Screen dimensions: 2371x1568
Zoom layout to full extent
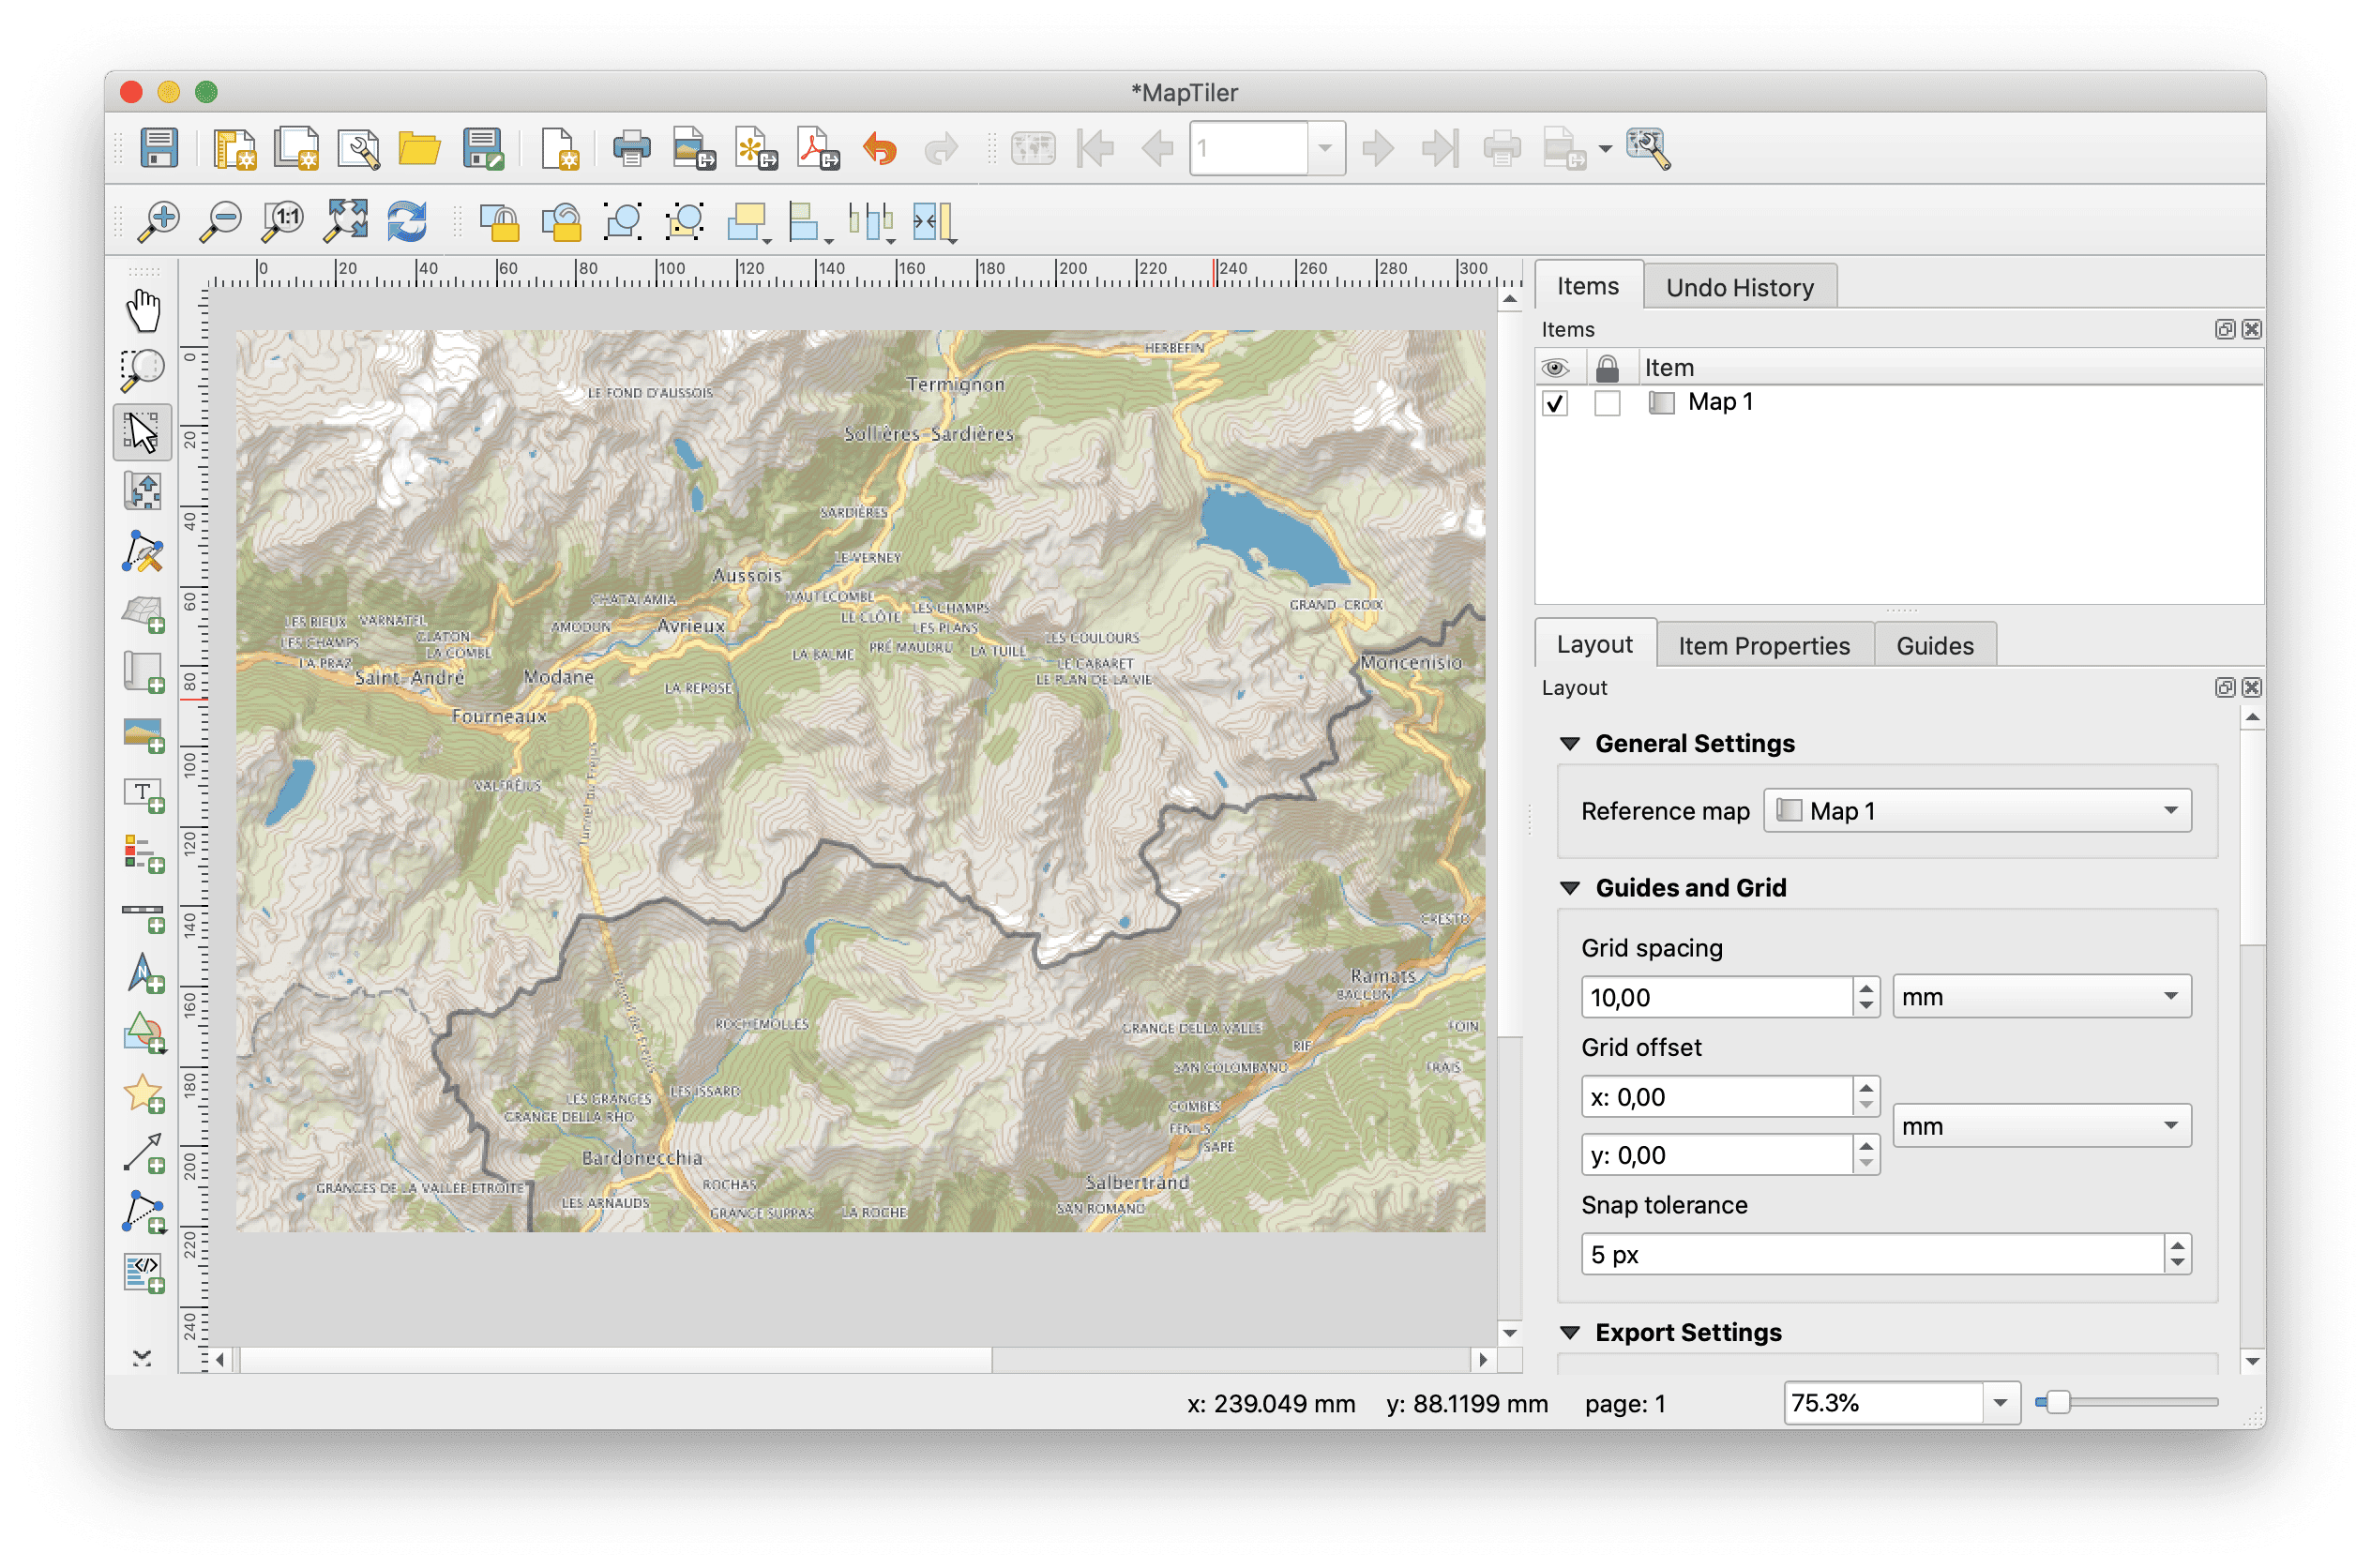(345, 220)
